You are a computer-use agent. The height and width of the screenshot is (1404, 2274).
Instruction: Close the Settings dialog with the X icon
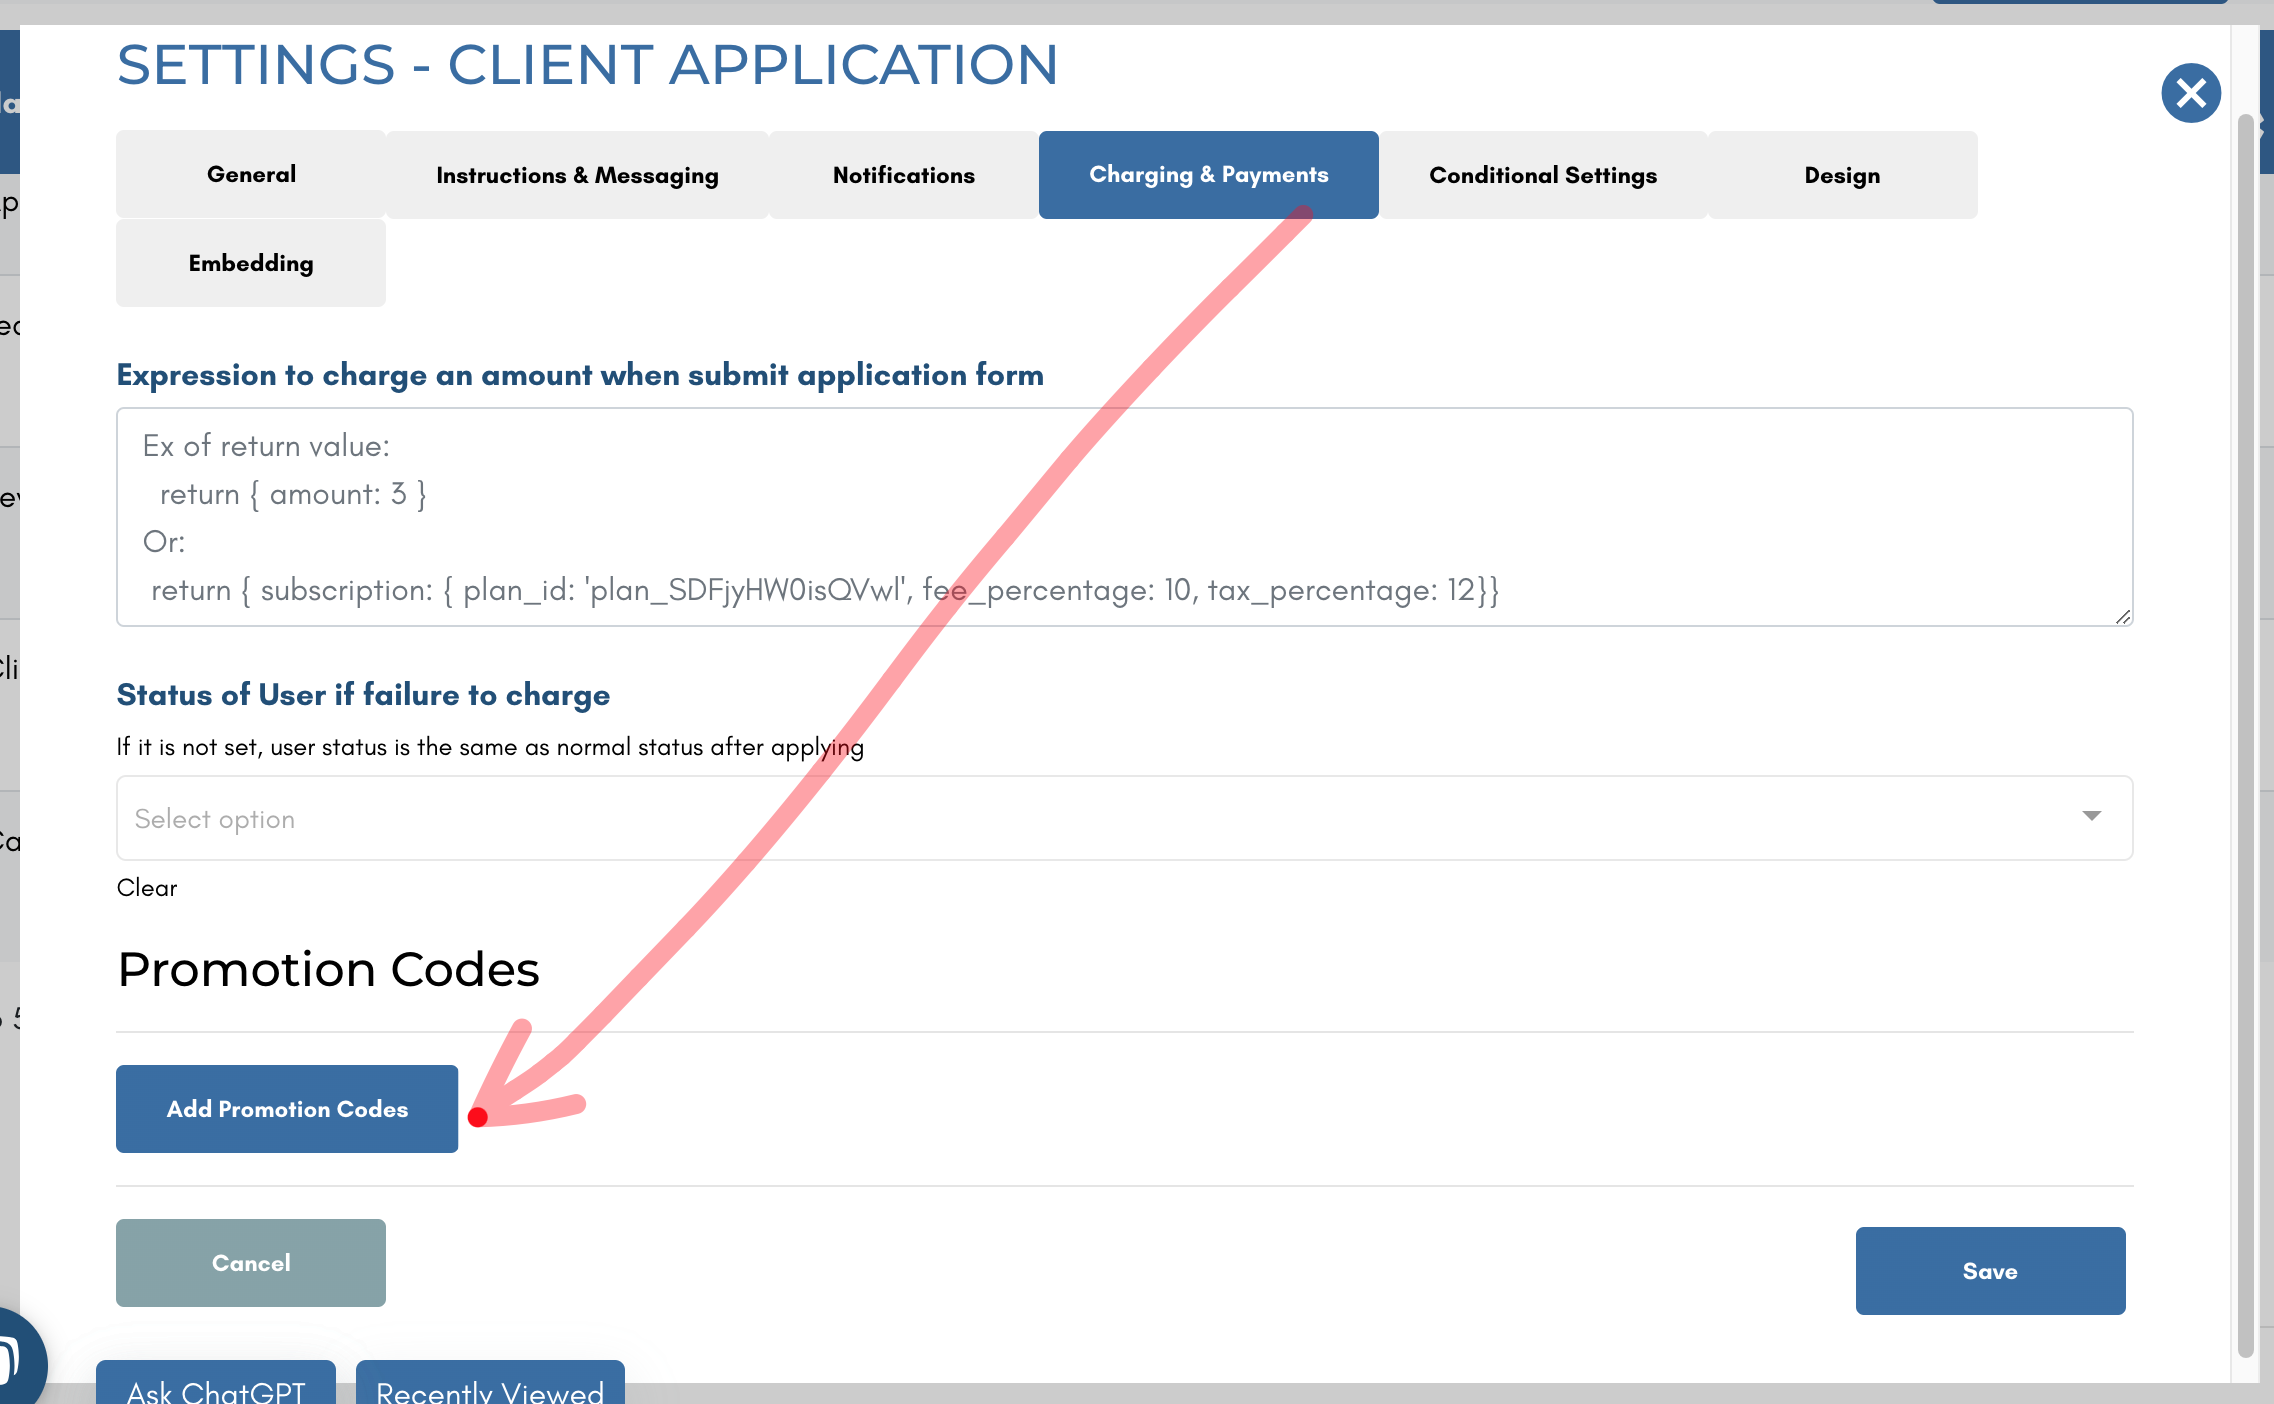(x=2190, y=93)
